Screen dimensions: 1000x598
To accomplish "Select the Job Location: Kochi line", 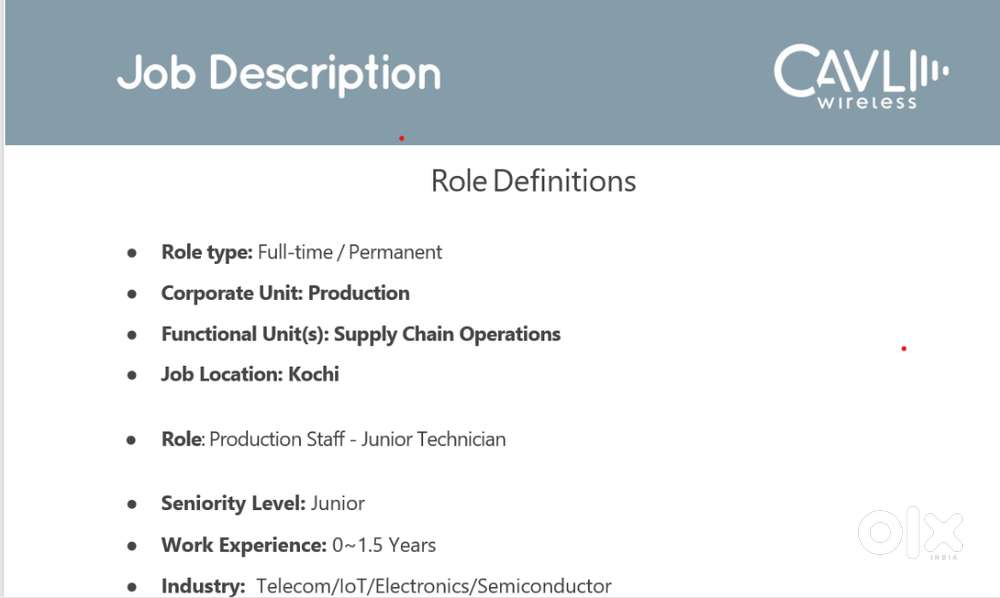I will pos(250,374).
